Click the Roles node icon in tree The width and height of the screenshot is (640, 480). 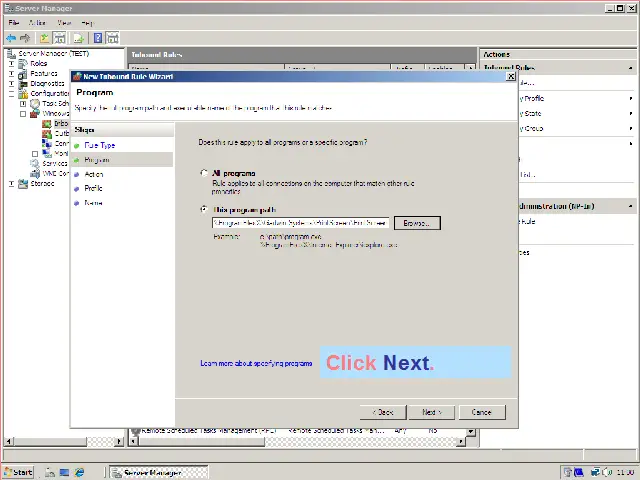tap(23, 63)
